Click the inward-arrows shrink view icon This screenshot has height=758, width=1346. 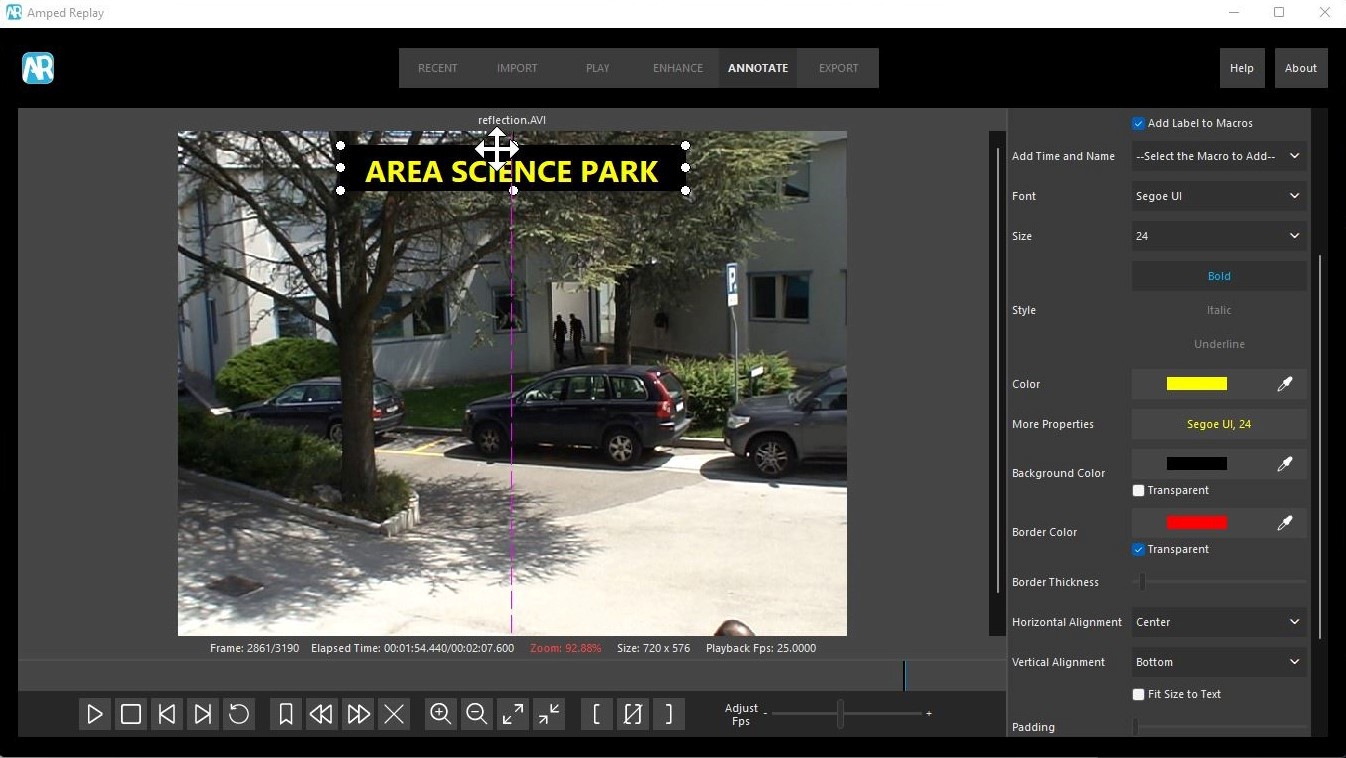[x=549, y=714]
